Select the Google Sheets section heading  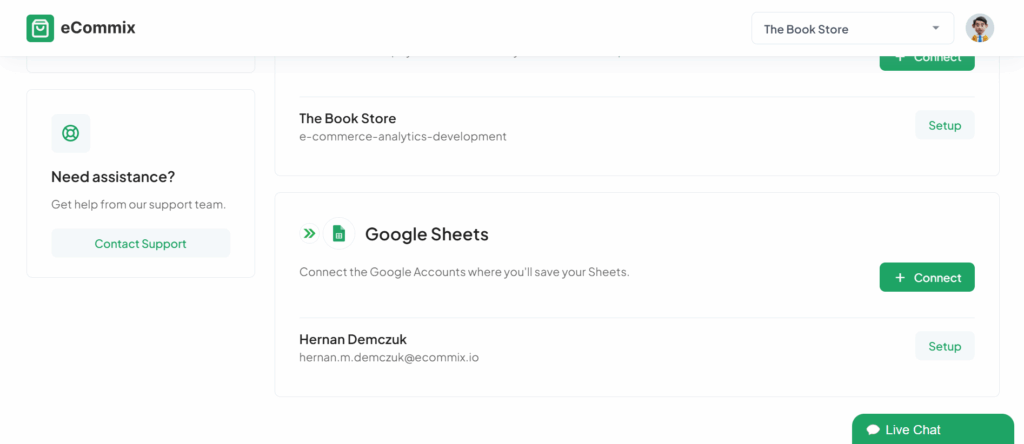point(426,234)
